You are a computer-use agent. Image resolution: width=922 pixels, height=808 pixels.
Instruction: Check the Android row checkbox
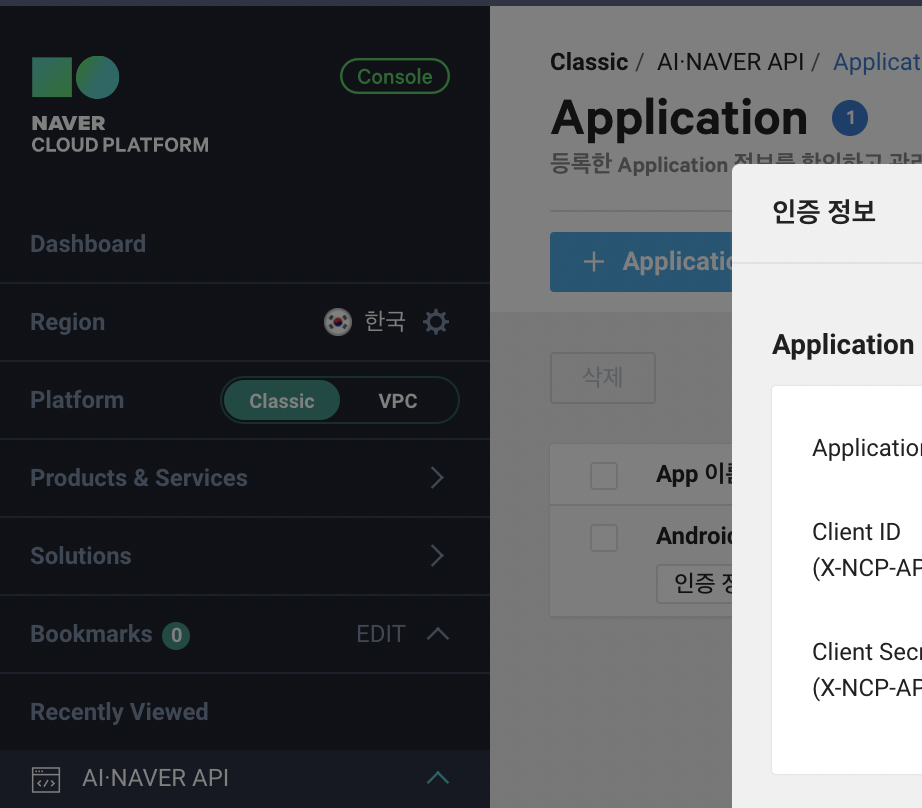click(604, 537)
